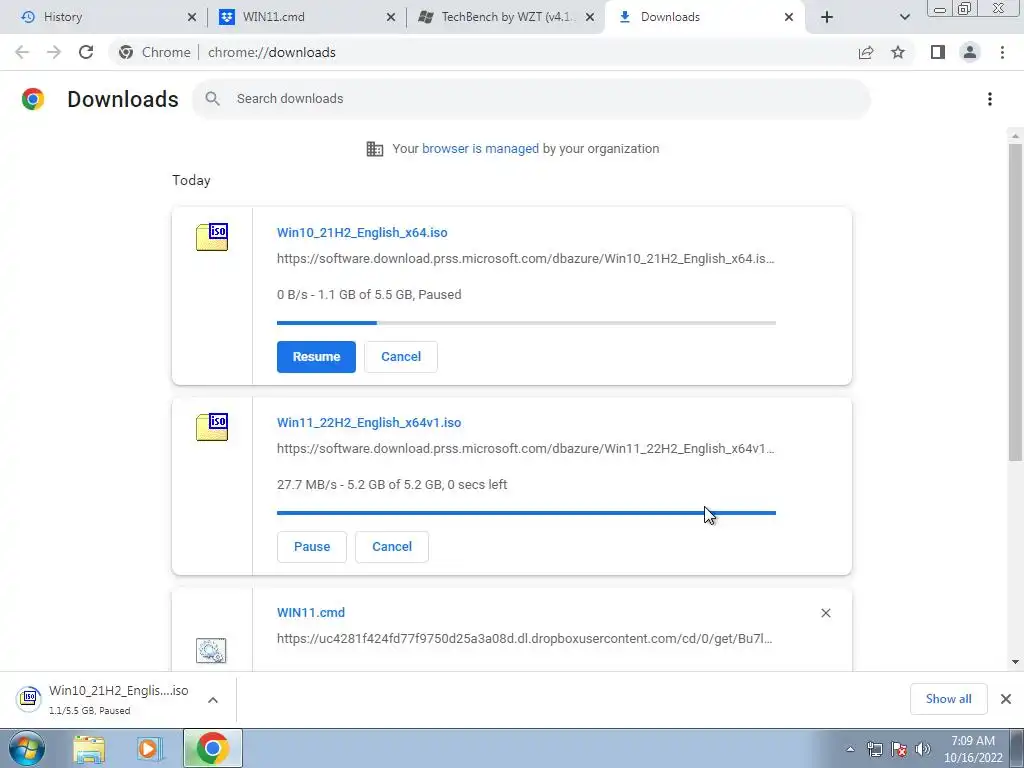The image size is (1024, 768).
Task: Open the Win11_22H2_English_x64v1.iso file link
Action: (x=369, y=423)
